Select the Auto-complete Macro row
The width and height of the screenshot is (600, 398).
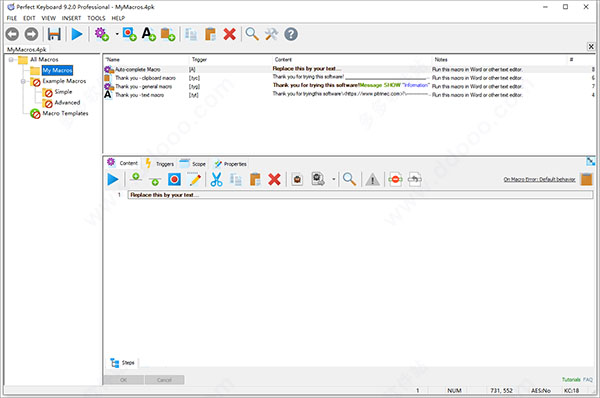tap(349, 69)
